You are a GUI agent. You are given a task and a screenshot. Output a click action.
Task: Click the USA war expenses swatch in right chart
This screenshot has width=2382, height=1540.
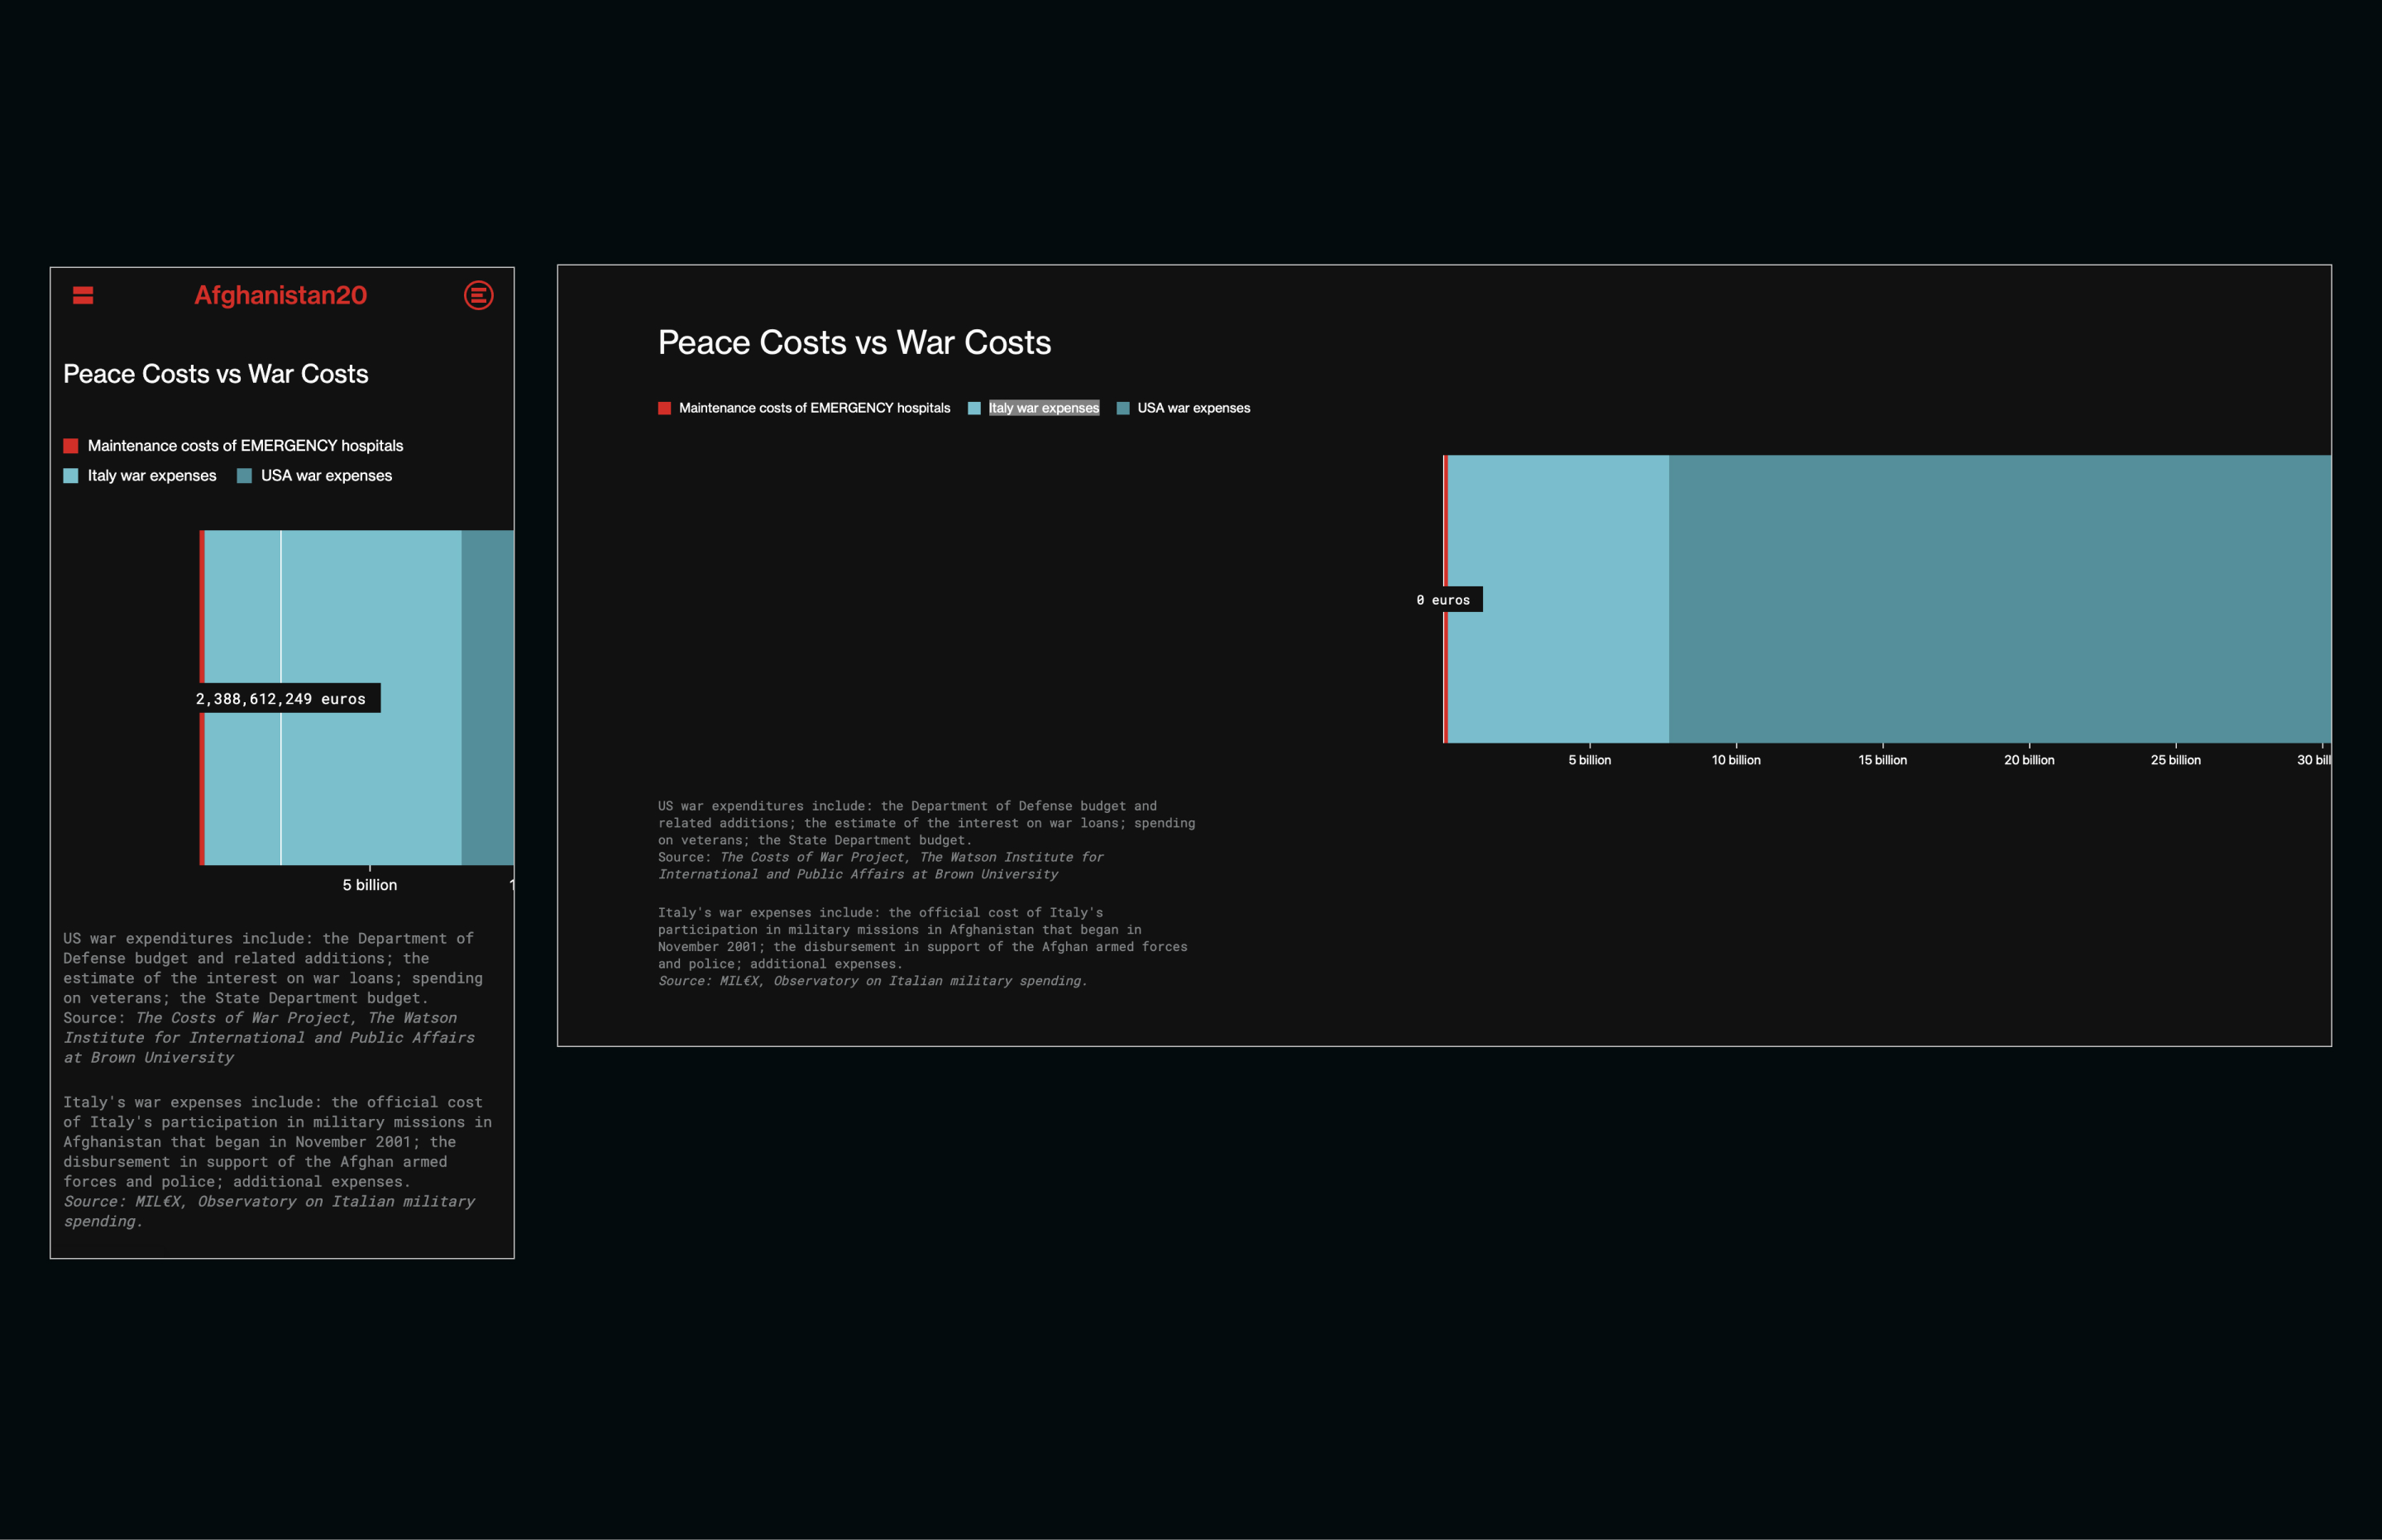tap(1124, 408)
